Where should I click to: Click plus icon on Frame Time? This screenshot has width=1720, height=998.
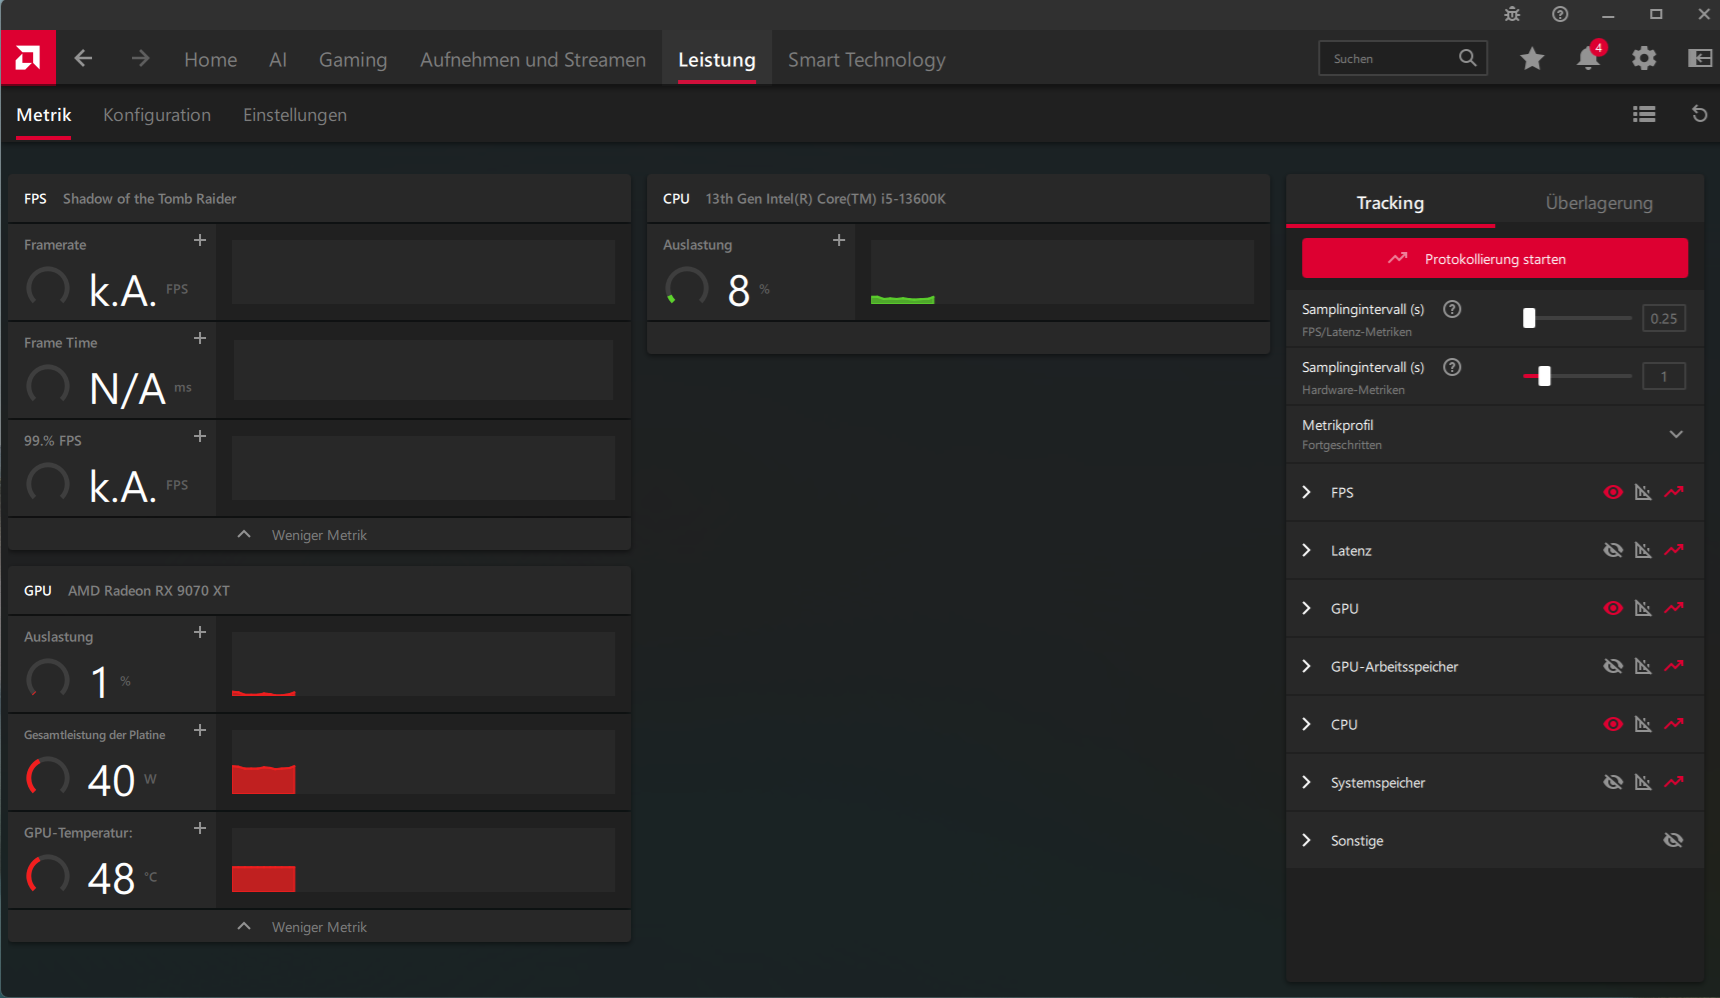click(x=200, y=338)
